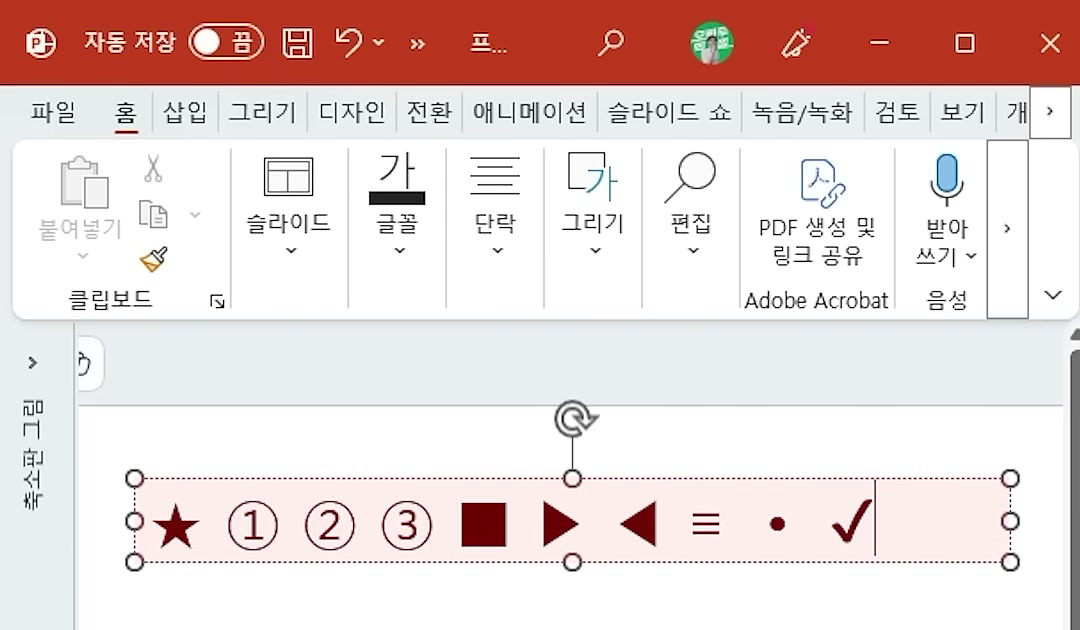Click the circled ① symbol
Viewport: 1080px width, 630px height.
click(253, 525)
